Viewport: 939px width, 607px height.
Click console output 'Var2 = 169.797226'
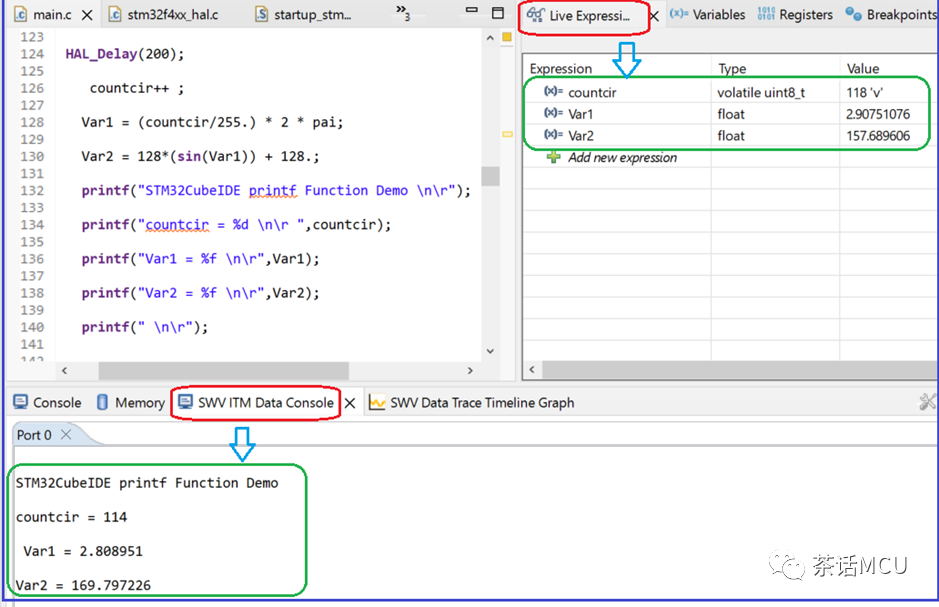(x=83, y=585)
